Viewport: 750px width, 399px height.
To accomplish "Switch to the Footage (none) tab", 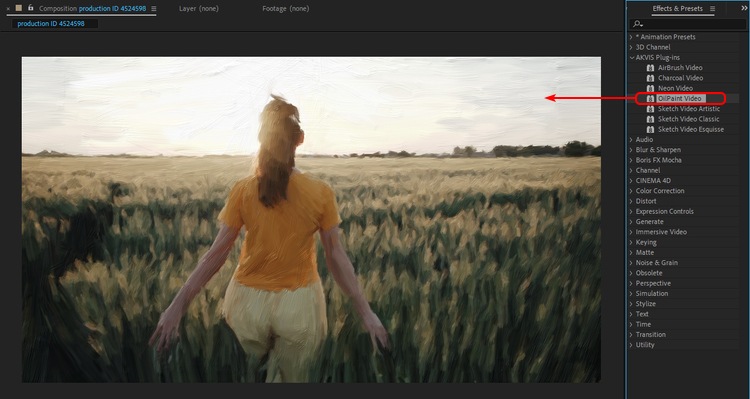I will tap(286, 9).
